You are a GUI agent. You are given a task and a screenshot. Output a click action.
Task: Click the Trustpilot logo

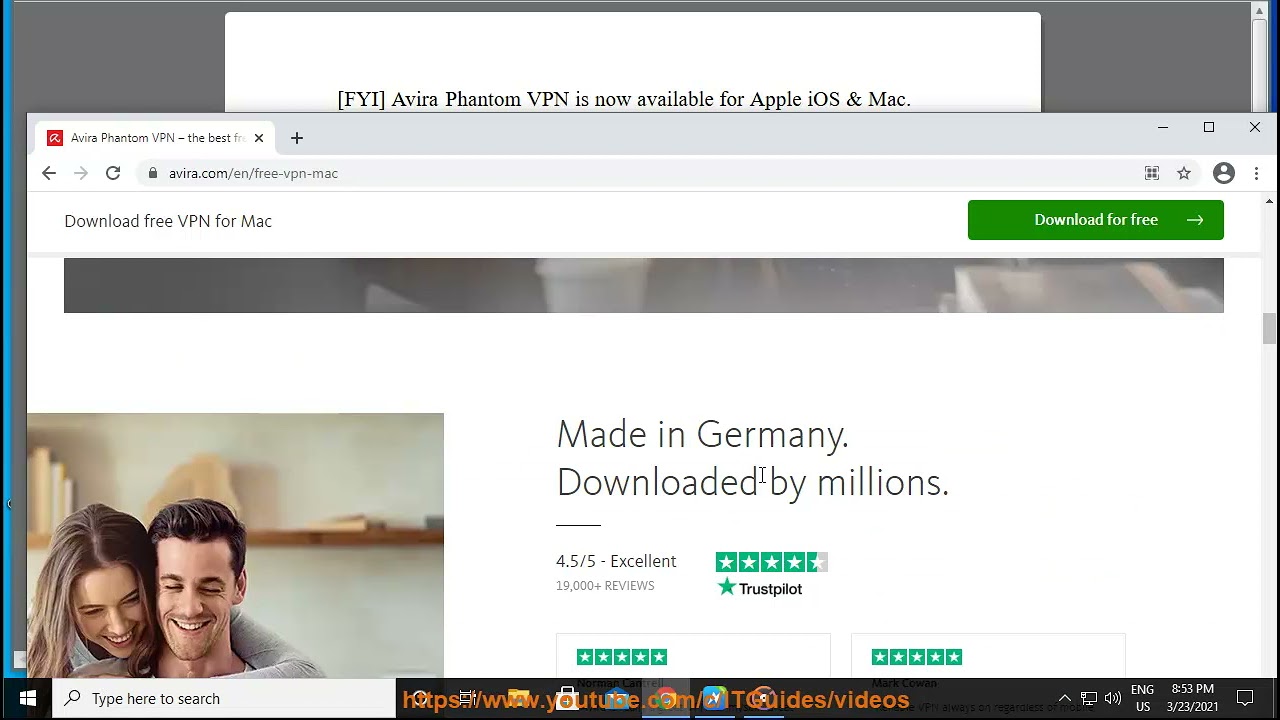click(760, 588)
